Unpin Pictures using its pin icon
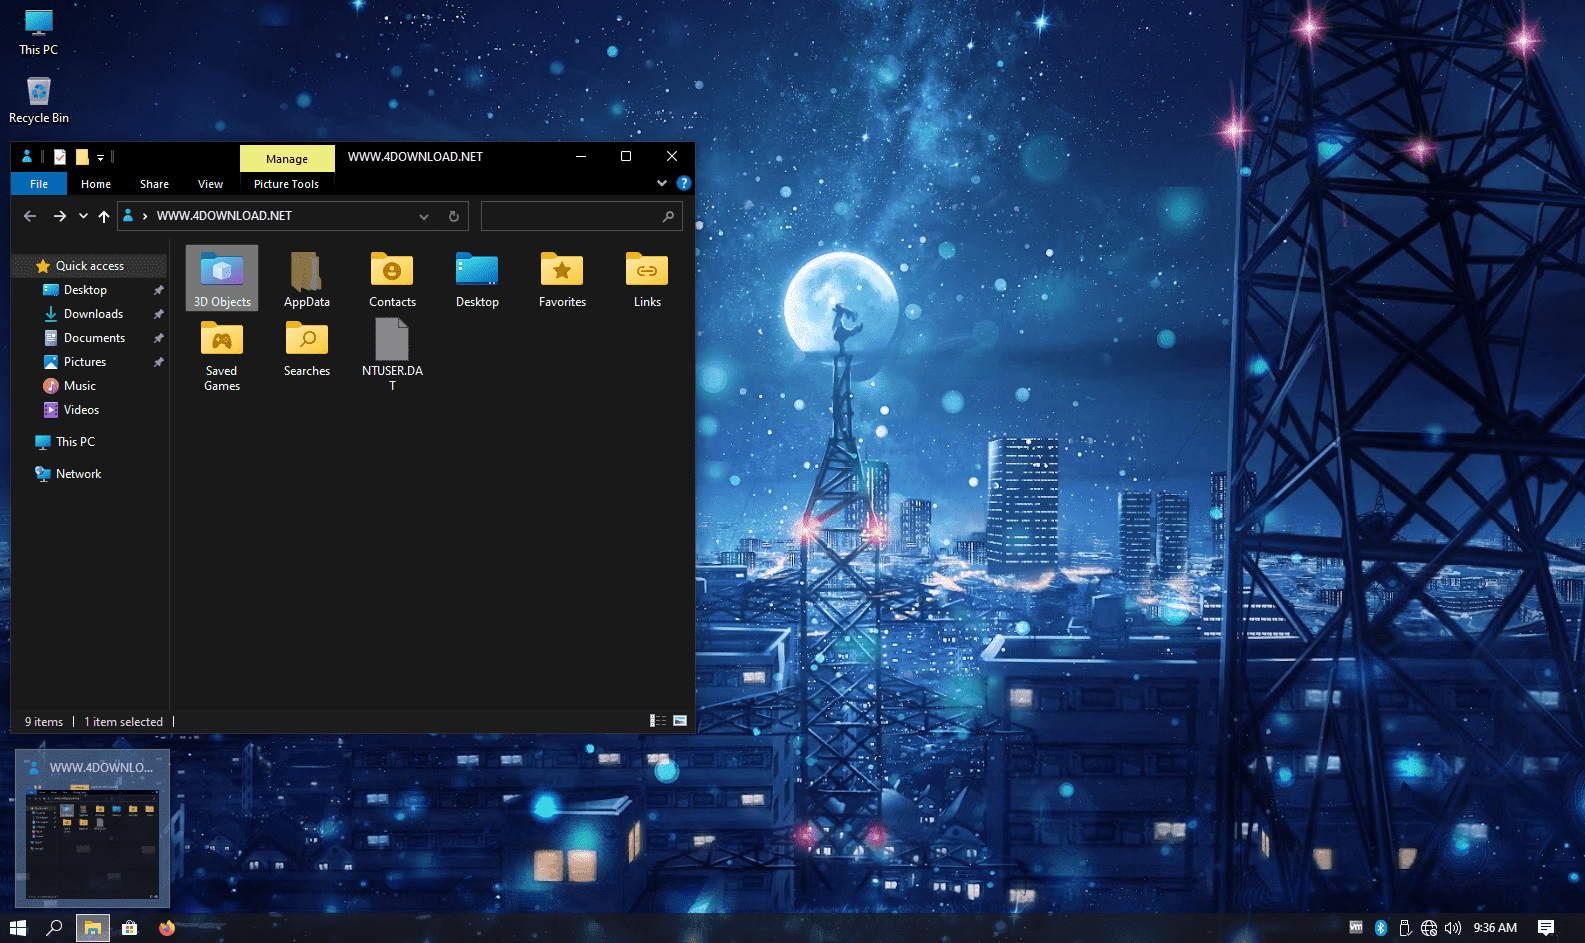This screenshot has height=943, width=1585. pos(158,362)
